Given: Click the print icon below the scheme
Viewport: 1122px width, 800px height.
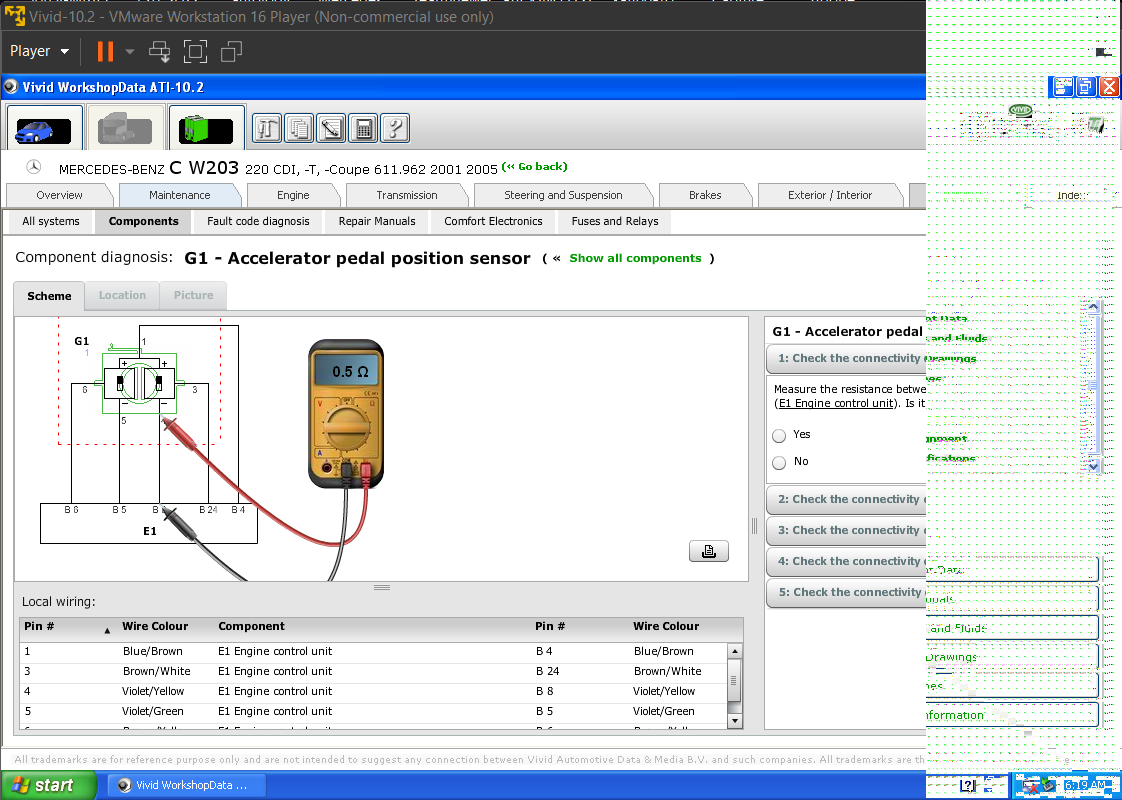Looking at the screenshot, I should click(708, 551).
